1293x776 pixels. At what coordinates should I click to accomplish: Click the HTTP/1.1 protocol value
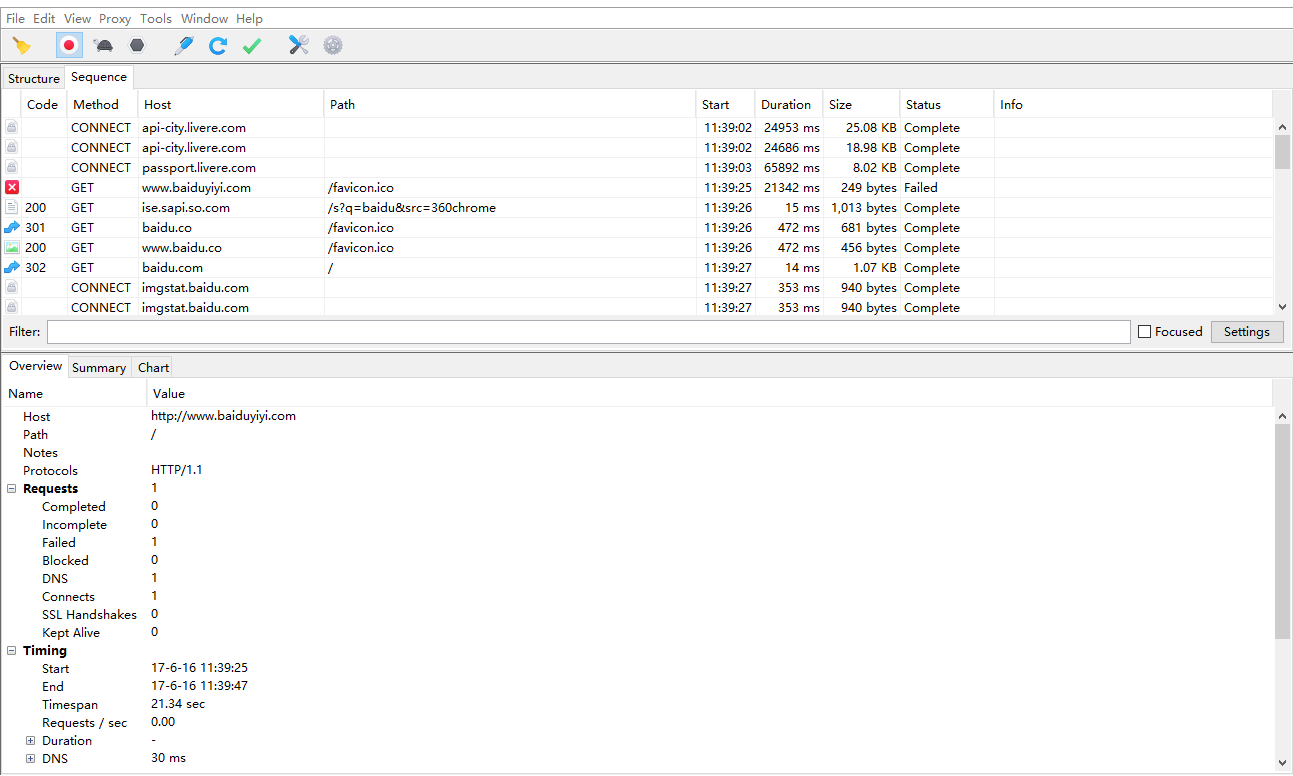[x=177, y=470]
